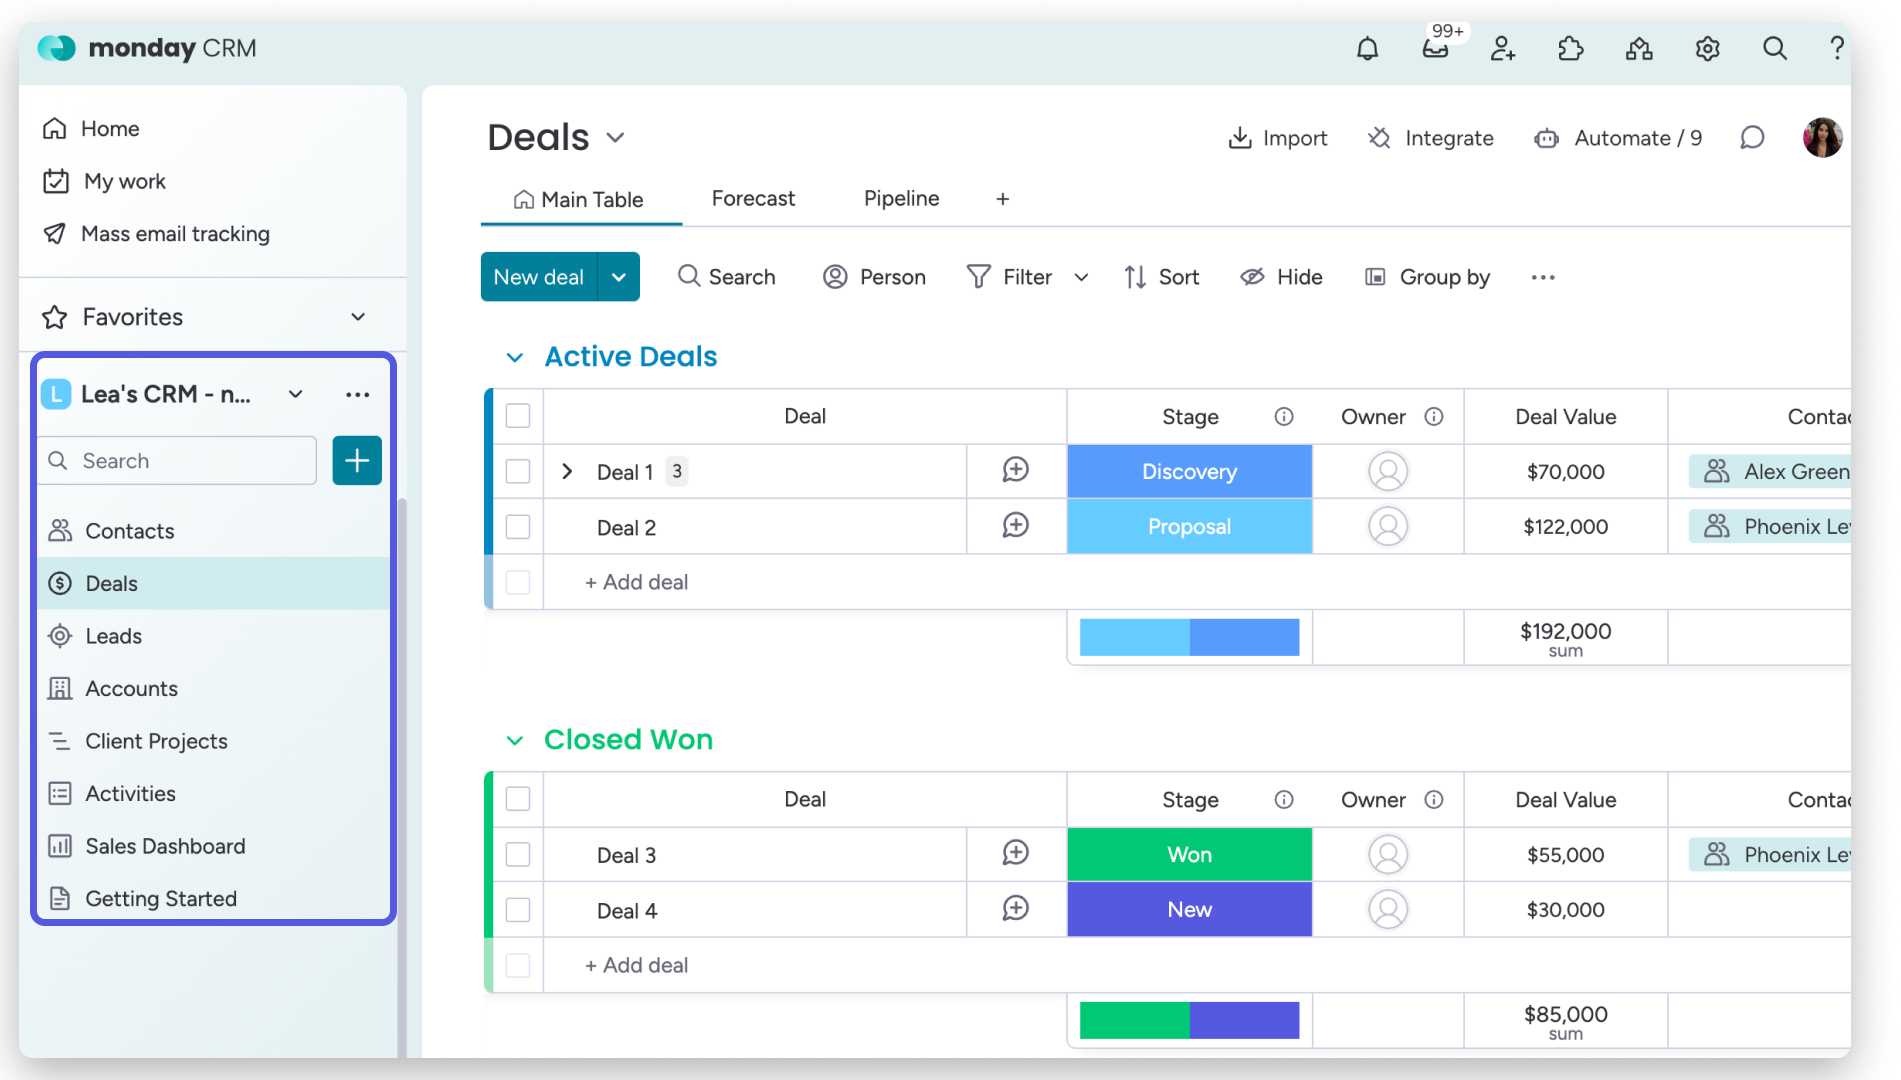Tick the checkbox beside Deal 4

click(x=516, y=909)
